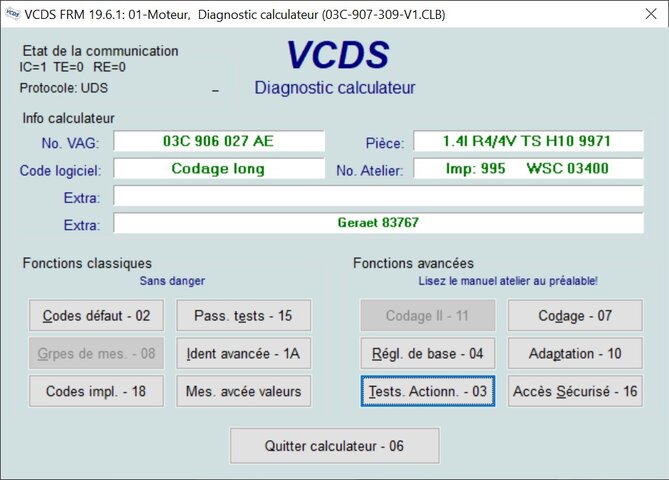
Task: Open Accès Sécurisé - 16
Action: tap(575, 391)
